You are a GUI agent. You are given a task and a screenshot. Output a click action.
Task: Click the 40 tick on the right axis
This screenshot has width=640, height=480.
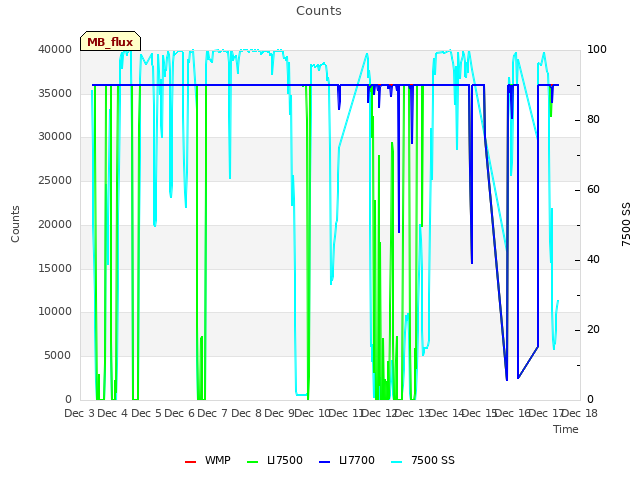[x=593, y=260]
